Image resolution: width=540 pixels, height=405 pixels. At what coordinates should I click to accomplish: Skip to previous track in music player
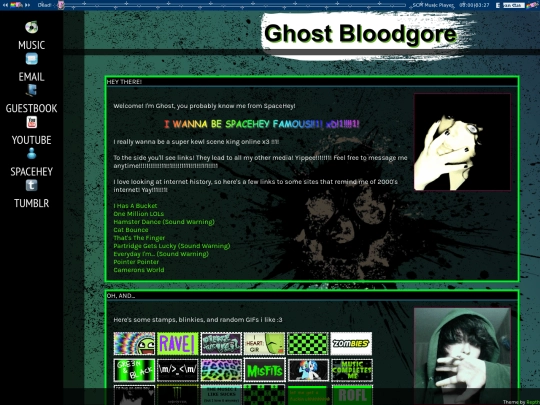pyautogui.click(x=5, y=5)
